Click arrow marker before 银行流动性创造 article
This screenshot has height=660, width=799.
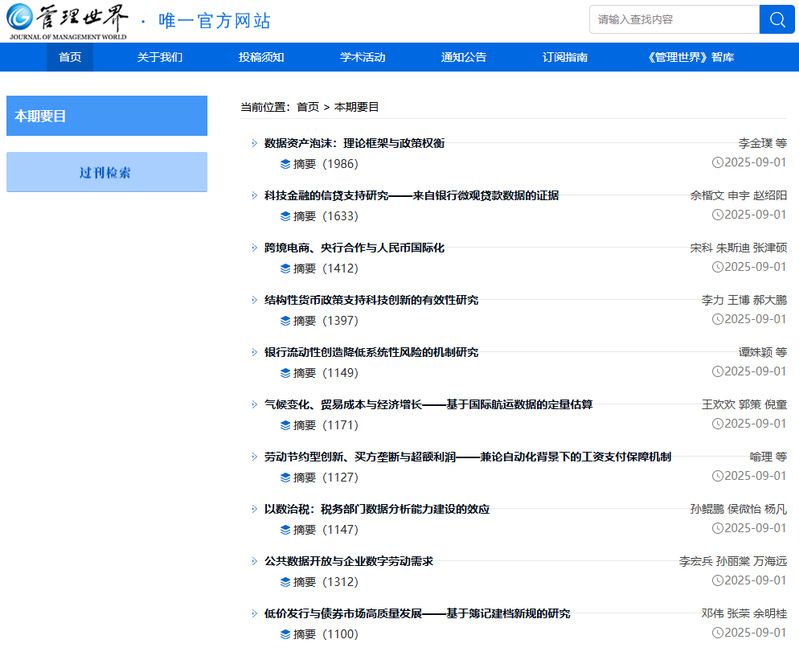pyautogui.click(x=254, y=352)
